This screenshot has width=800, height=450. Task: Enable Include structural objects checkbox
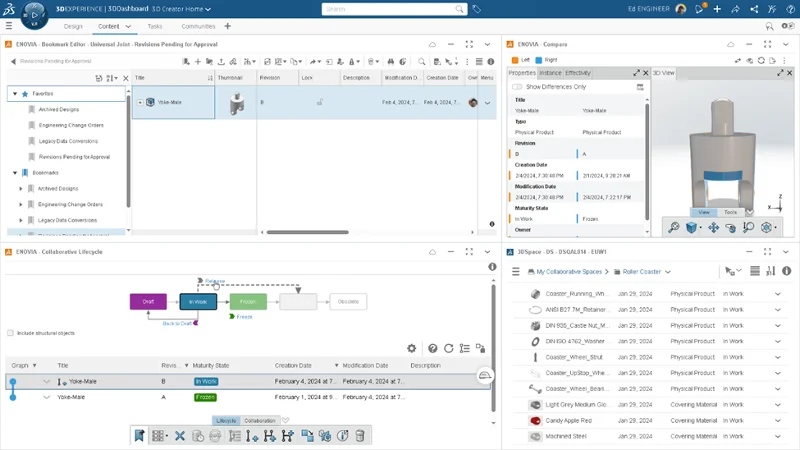(11, 333)
